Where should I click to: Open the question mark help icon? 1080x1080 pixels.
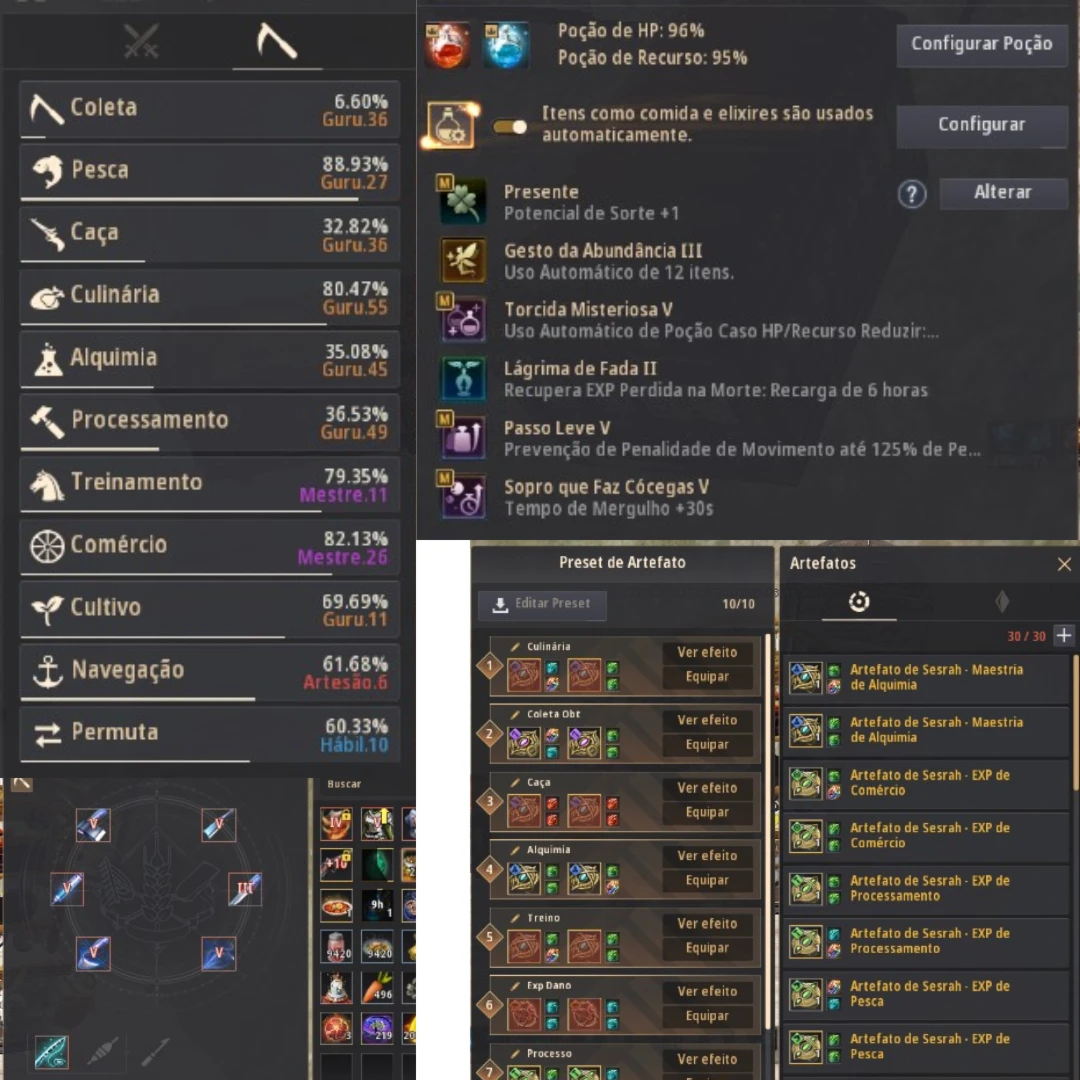pyautogui.click(x=911, y=194)
